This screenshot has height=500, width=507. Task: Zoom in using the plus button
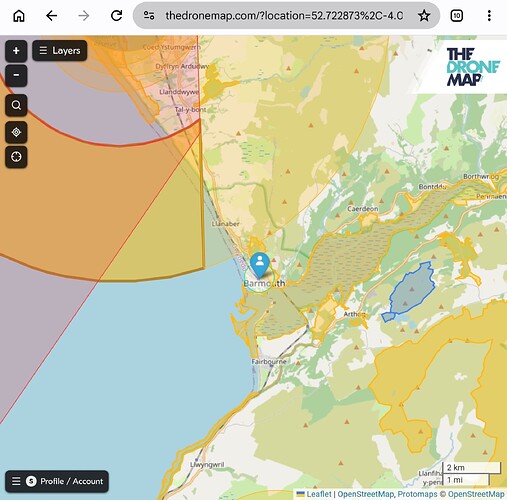pos(16,51)
